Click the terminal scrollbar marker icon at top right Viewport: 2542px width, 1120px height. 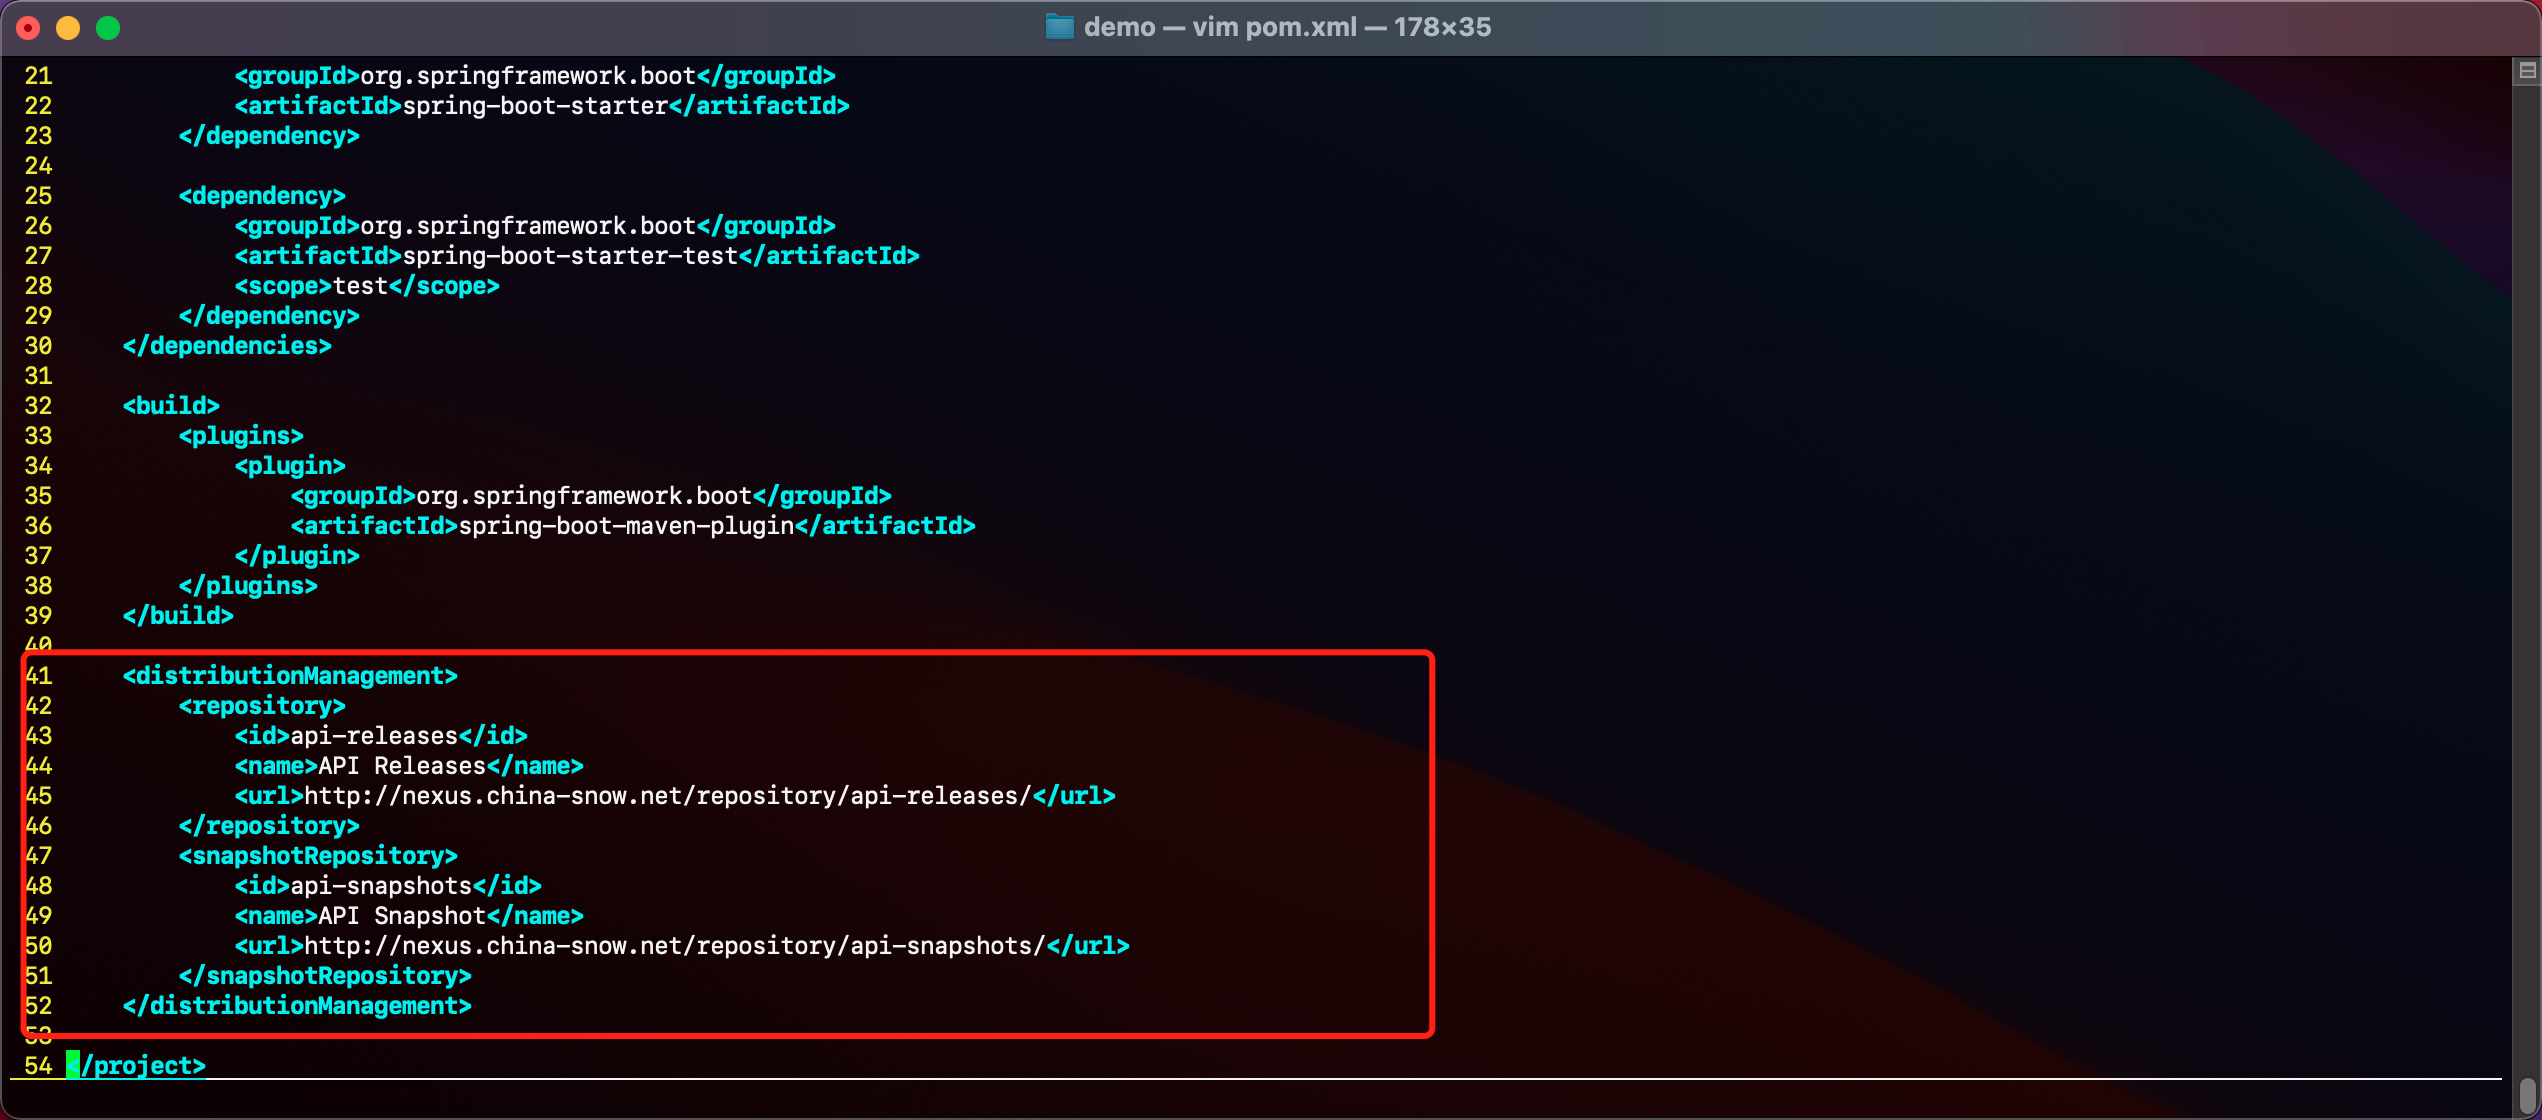(2527, 71)
